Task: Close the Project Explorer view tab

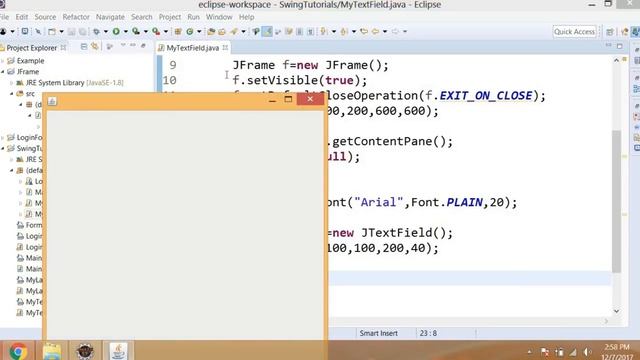Action: 63,48
